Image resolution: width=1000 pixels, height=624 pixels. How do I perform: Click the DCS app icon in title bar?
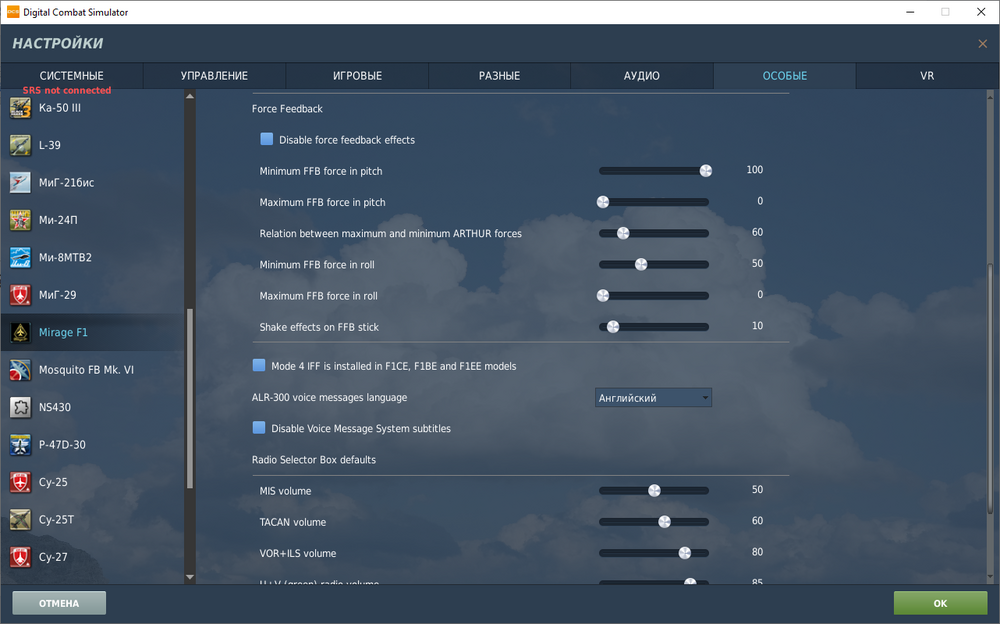pyautogui.click(x=13, y=11)
